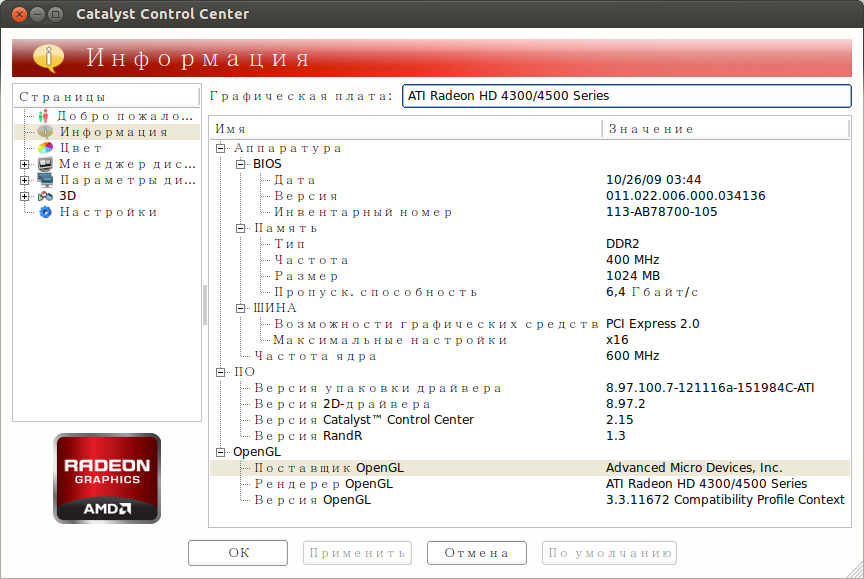The height and width of the screenshot is (579, 864).
Task: Click the 1024 MB value
Action: tap(633, 275)
